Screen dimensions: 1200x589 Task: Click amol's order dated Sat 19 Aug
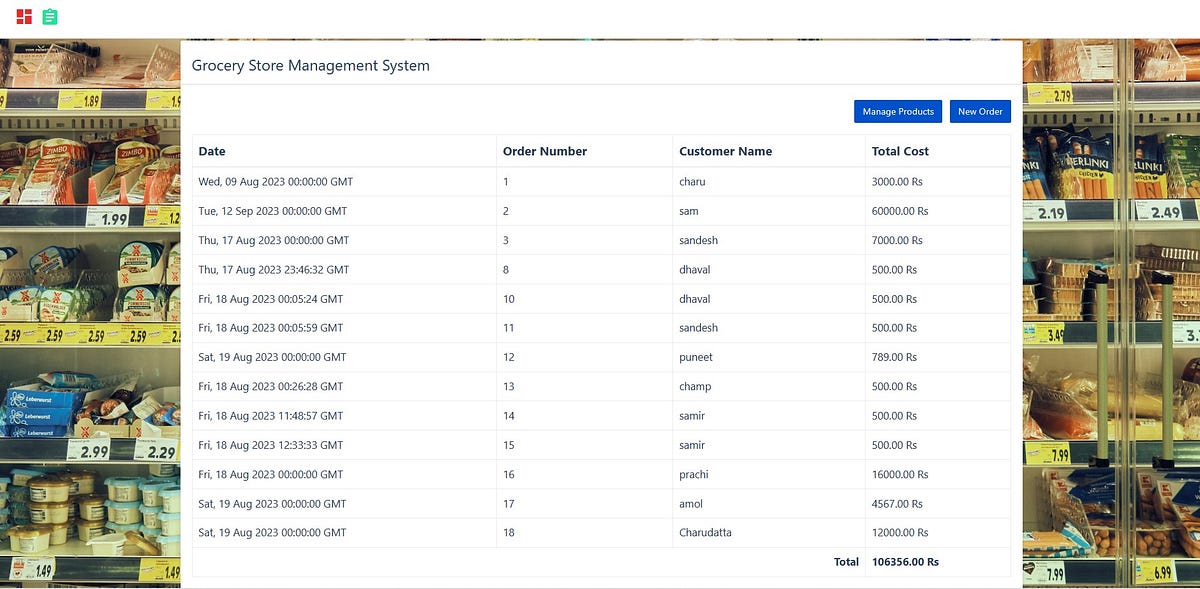(x=600, y=503)
